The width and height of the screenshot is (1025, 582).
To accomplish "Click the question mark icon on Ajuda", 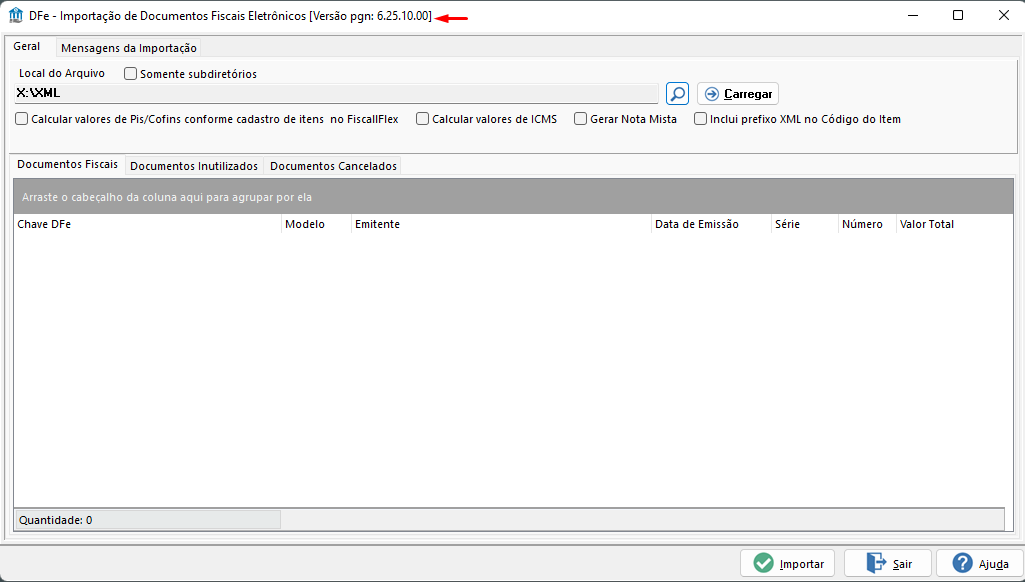I will 962,563.
